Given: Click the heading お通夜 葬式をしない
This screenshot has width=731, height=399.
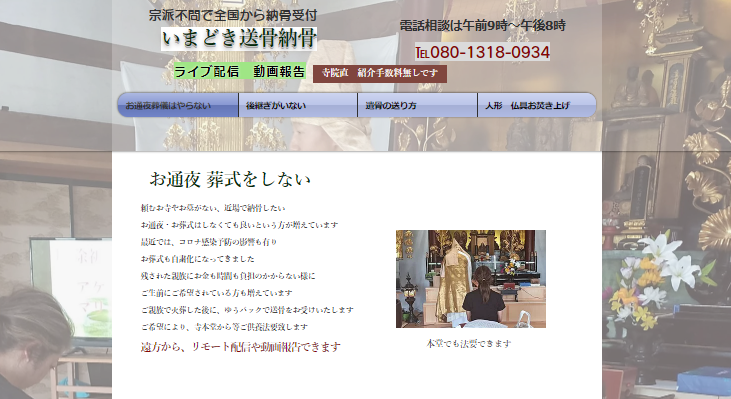Looking at the screenshot, I should click(230, 179).
